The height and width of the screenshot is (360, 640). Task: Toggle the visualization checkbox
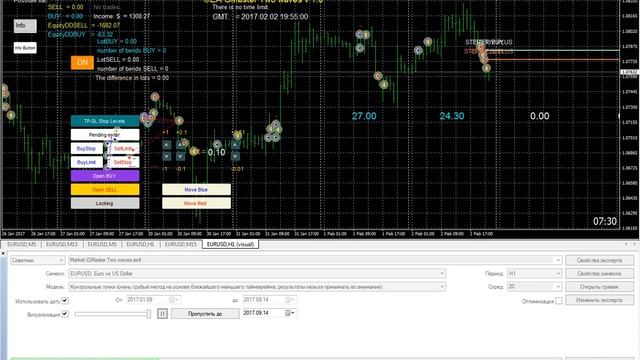tap(65, 314)
